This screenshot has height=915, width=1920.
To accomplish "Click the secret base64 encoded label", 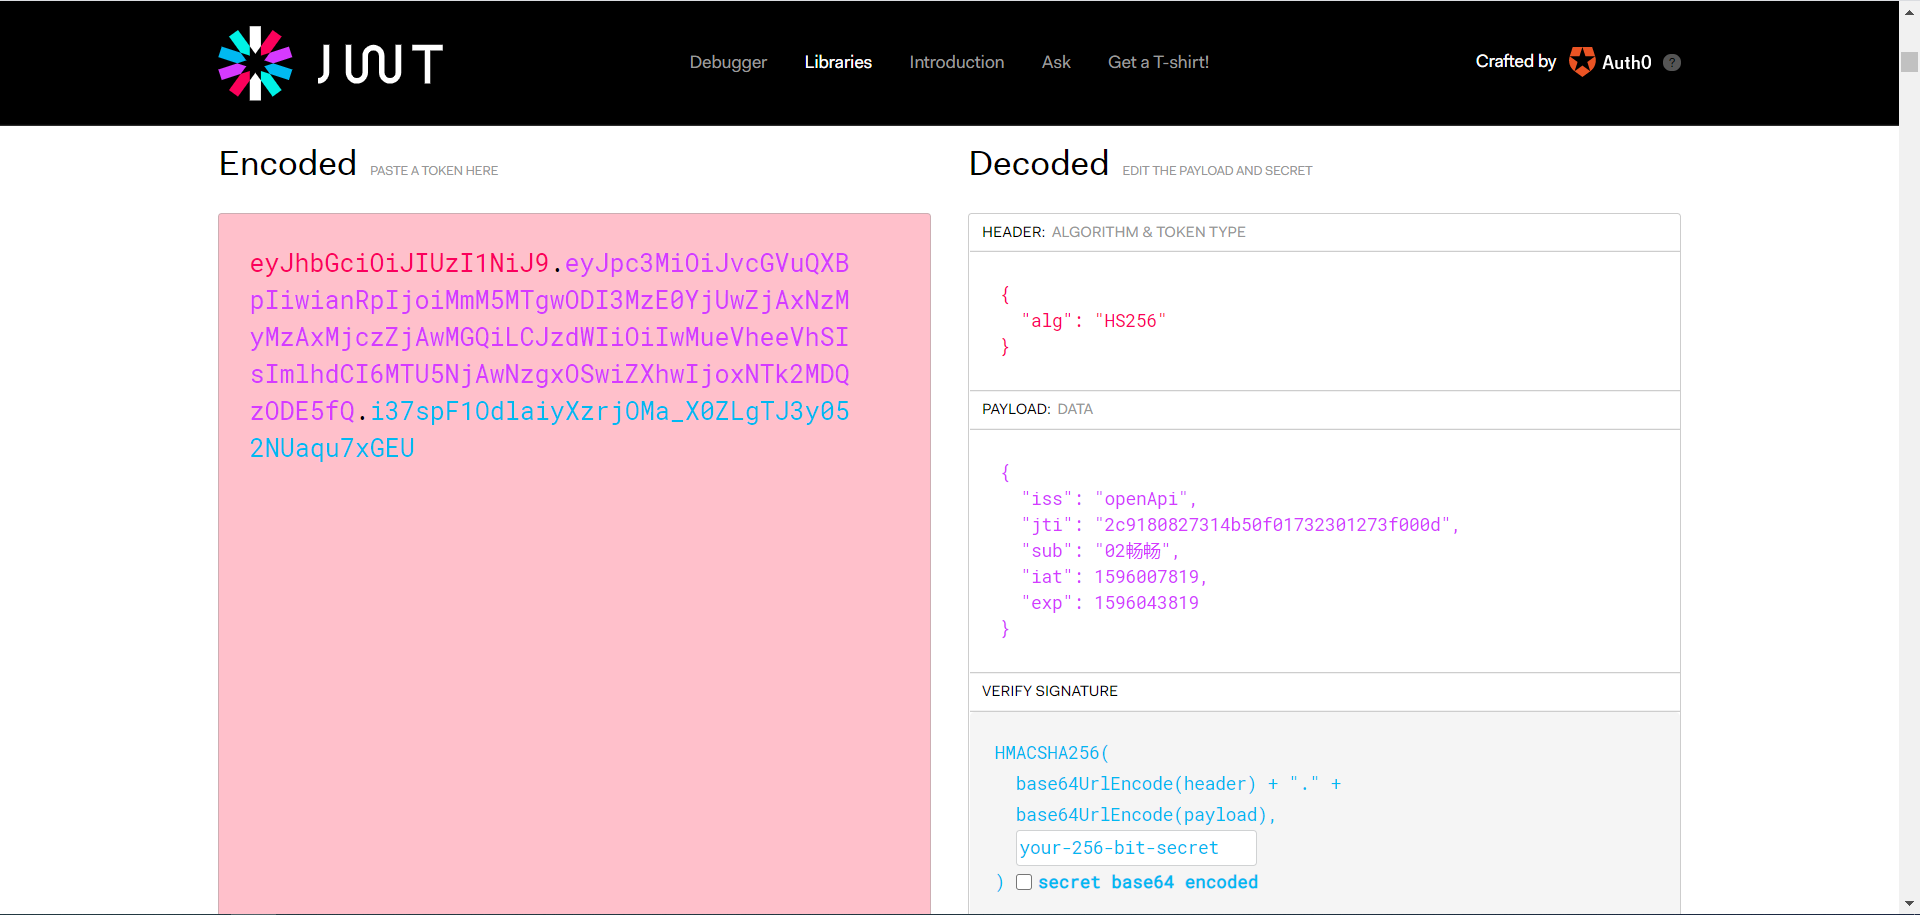I will (1148, 882).
